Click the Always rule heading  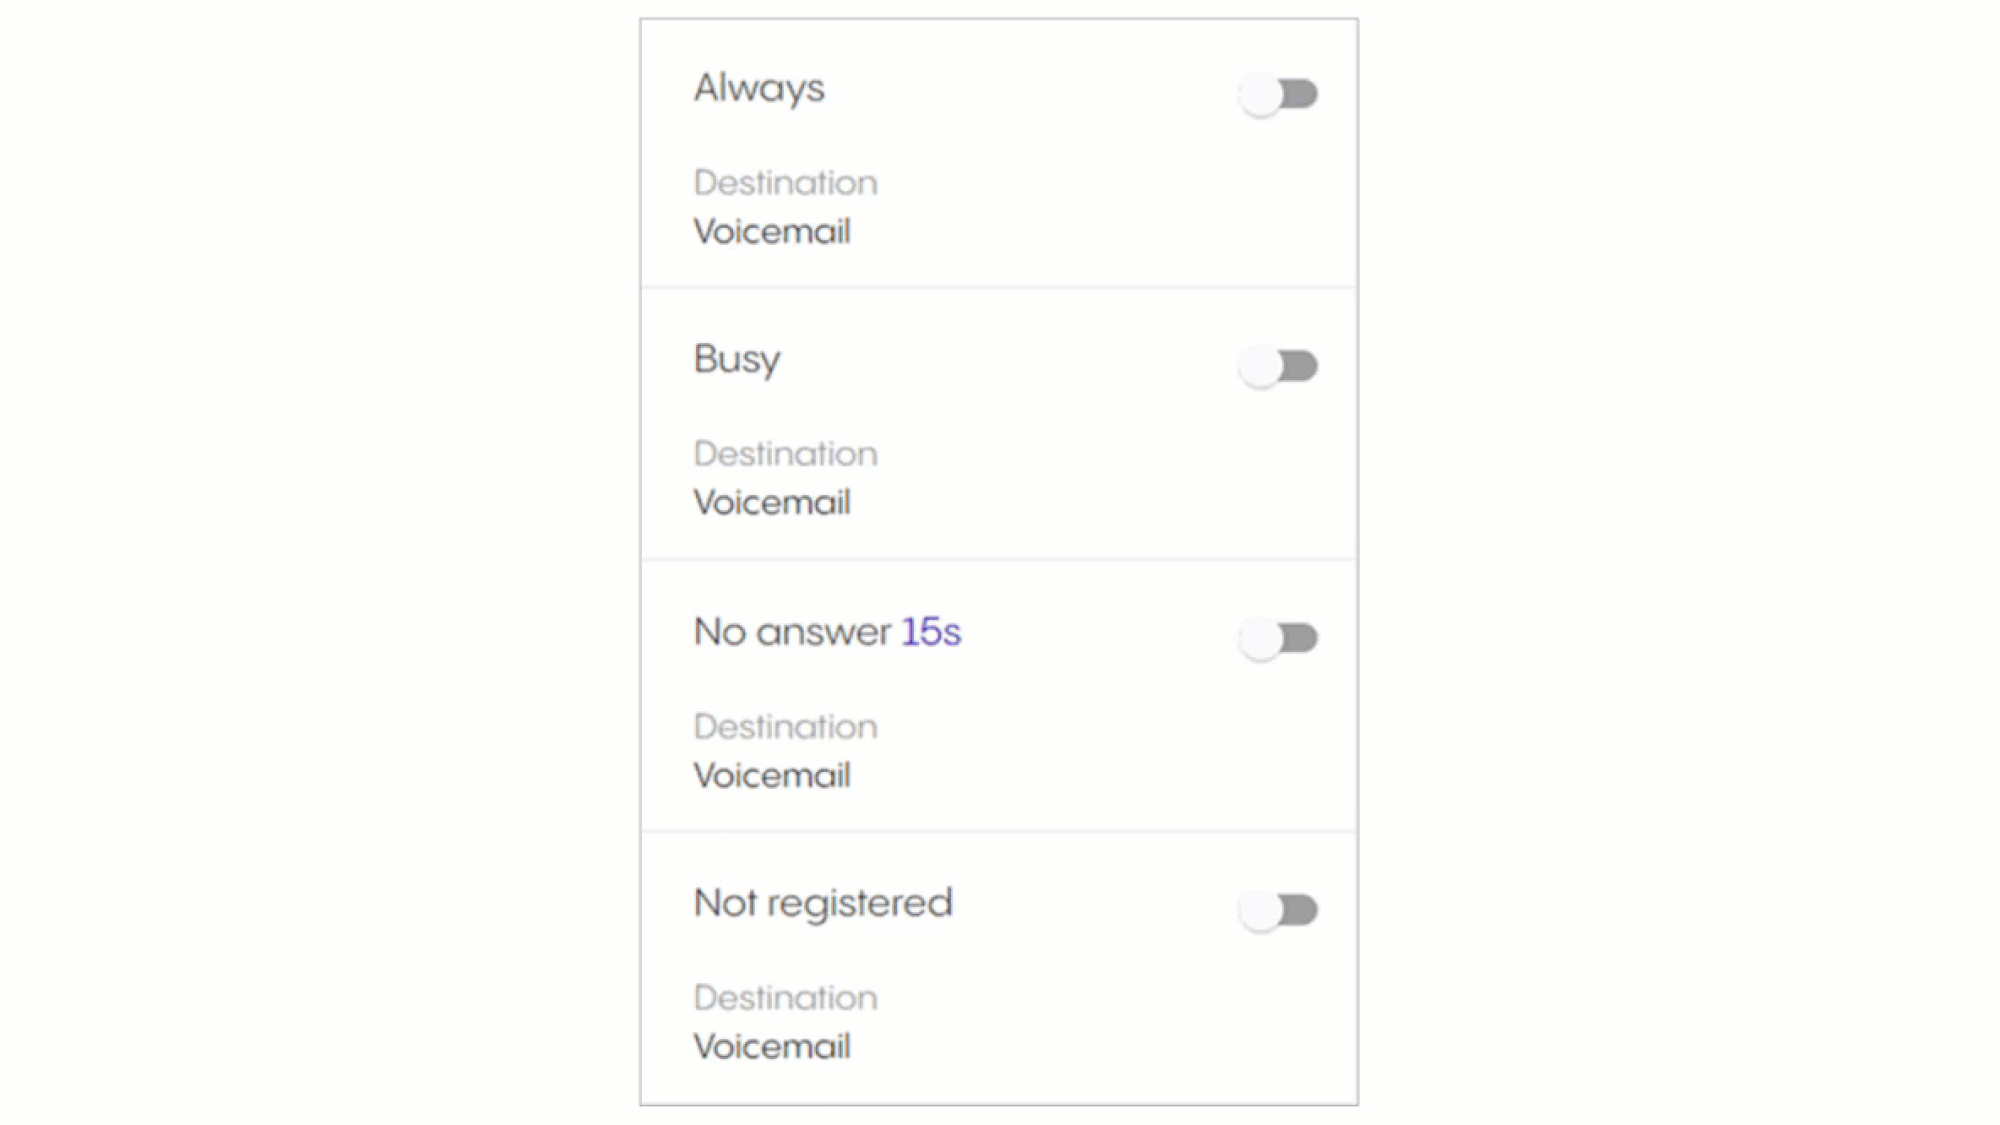[x=759, y=88]
